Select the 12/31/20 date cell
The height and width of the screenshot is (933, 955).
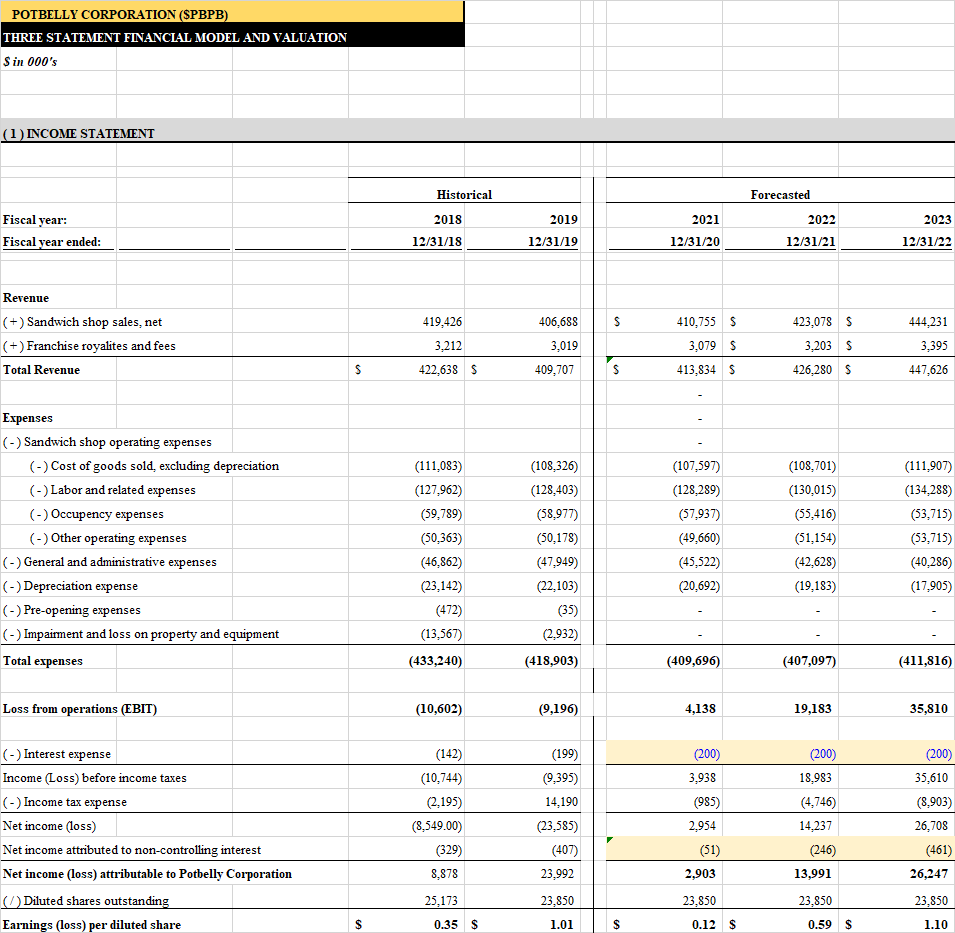[x=664, y=242]
